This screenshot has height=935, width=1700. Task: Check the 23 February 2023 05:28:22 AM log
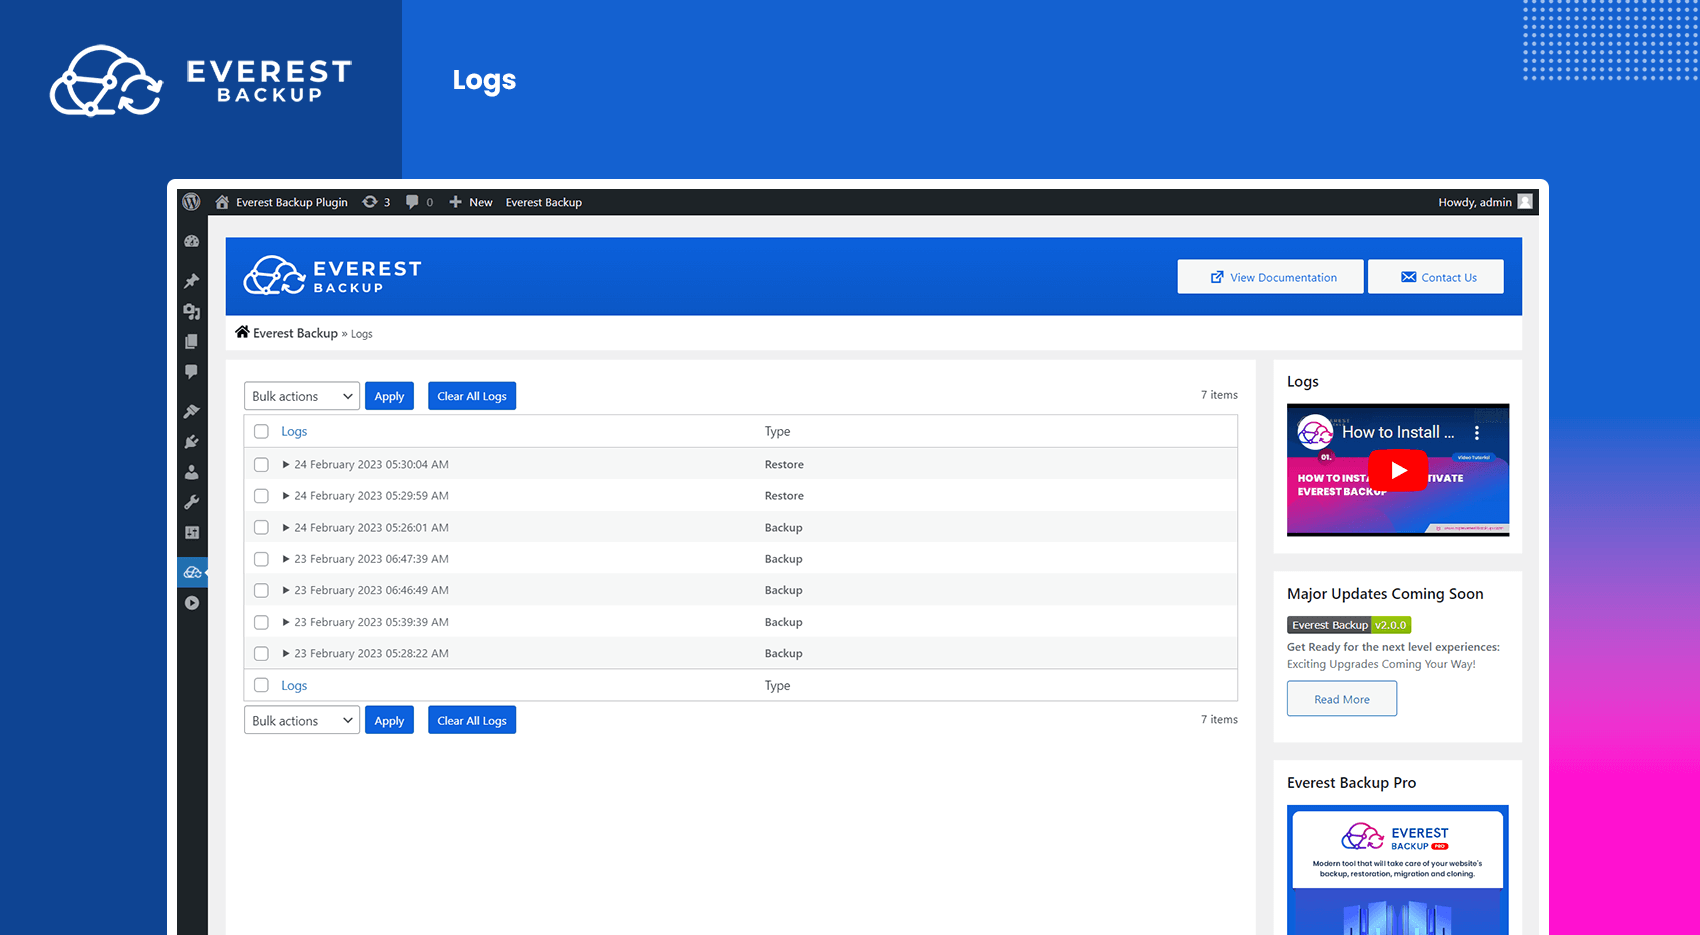pyautogui.click(x=261, y=653)
